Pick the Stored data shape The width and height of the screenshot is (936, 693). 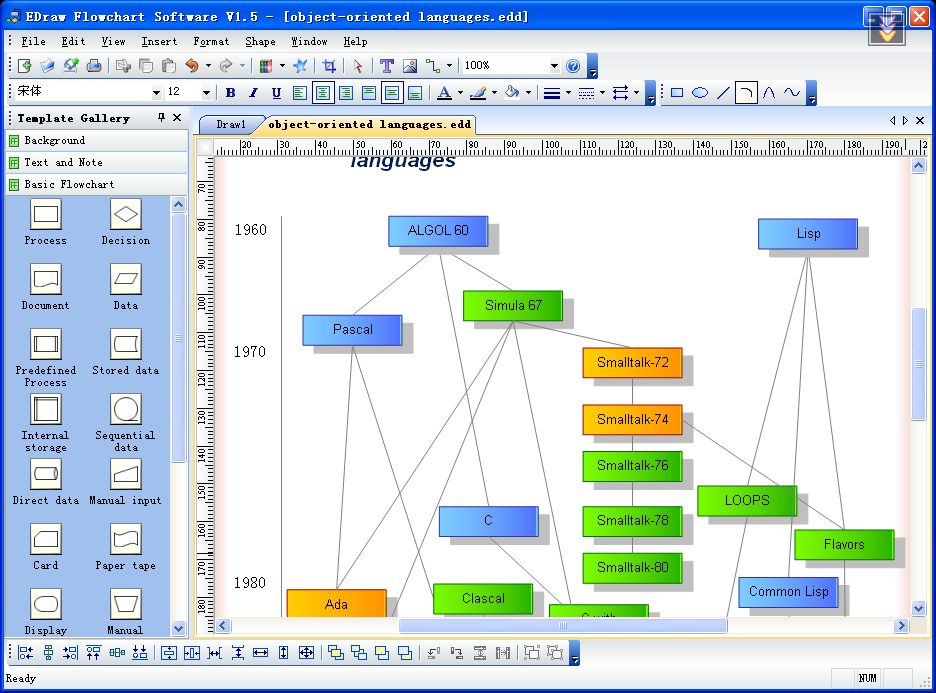125,344
